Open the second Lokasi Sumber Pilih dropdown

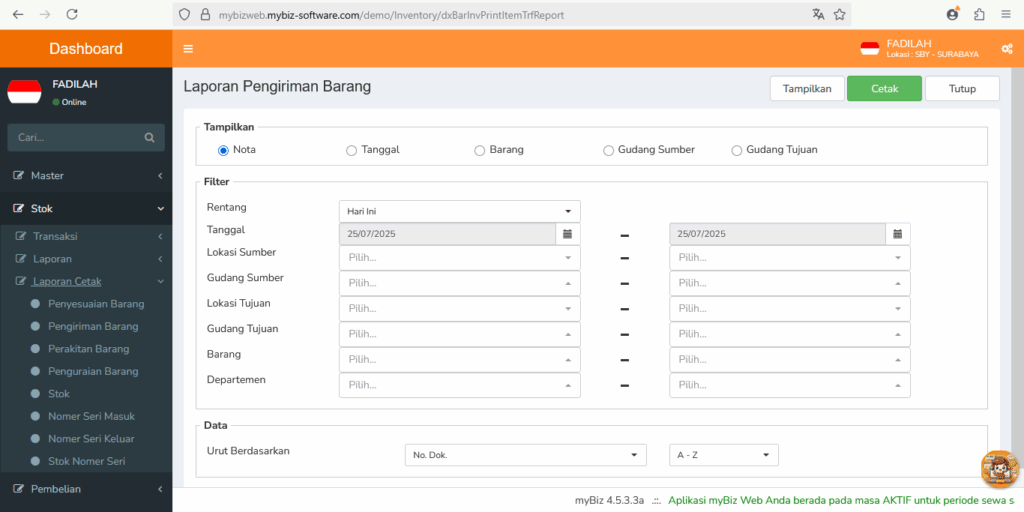[790, 258]
